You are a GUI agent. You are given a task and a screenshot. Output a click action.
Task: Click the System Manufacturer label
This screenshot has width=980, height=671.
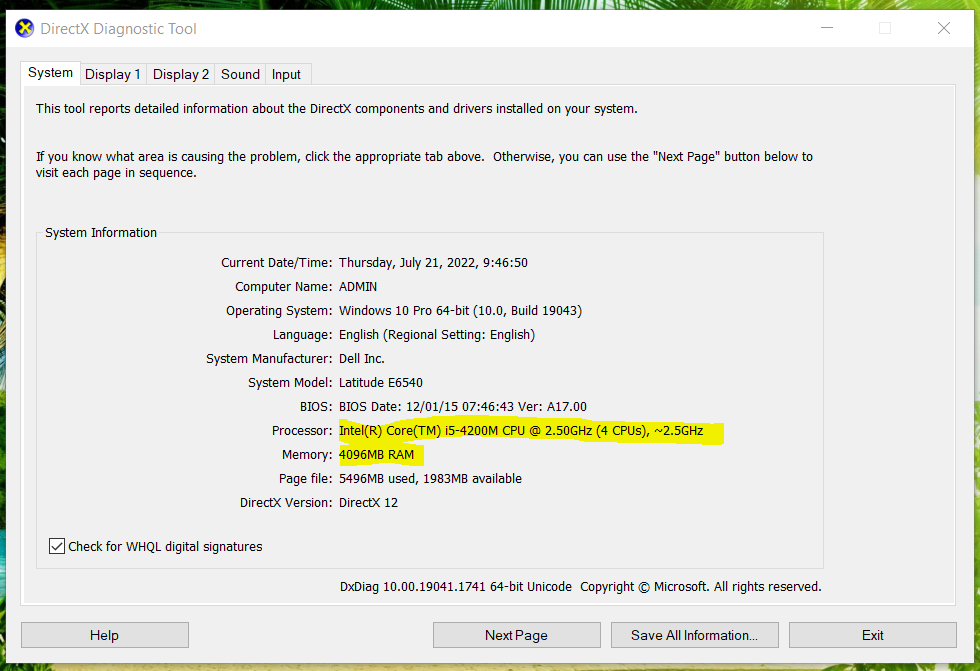(269, 359)
